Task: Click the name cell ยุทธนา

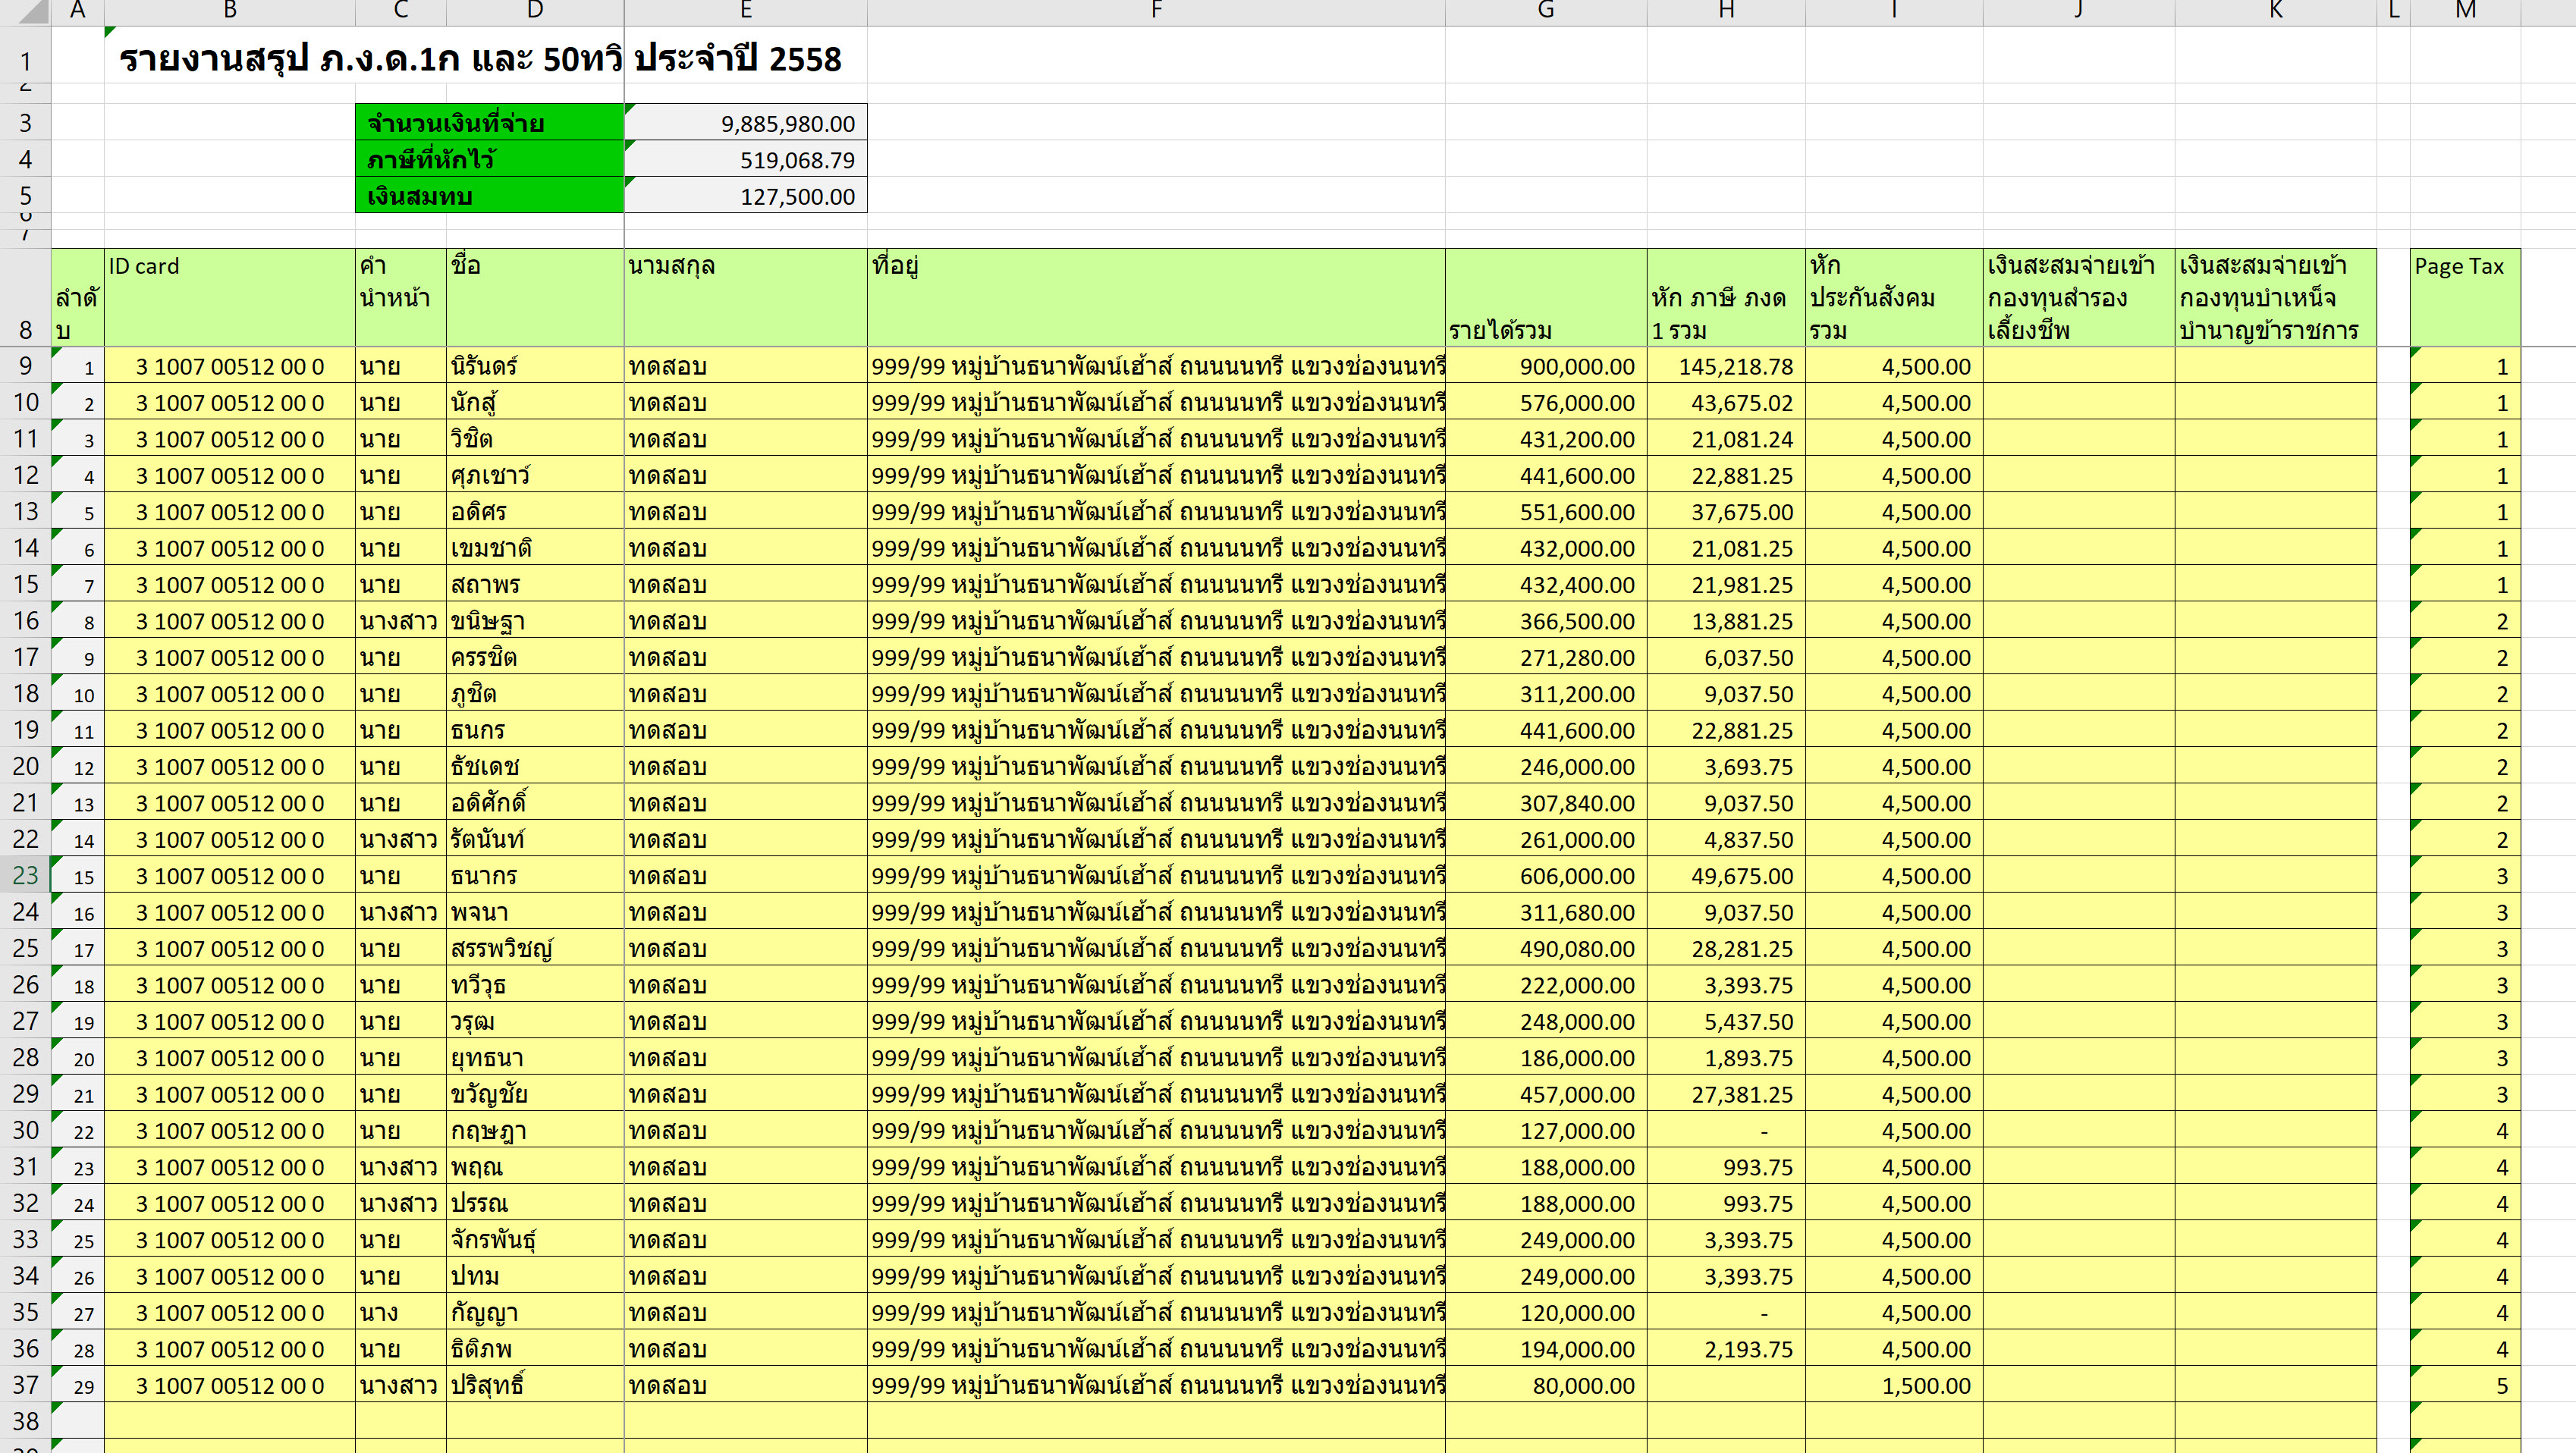Action: 535,1057
